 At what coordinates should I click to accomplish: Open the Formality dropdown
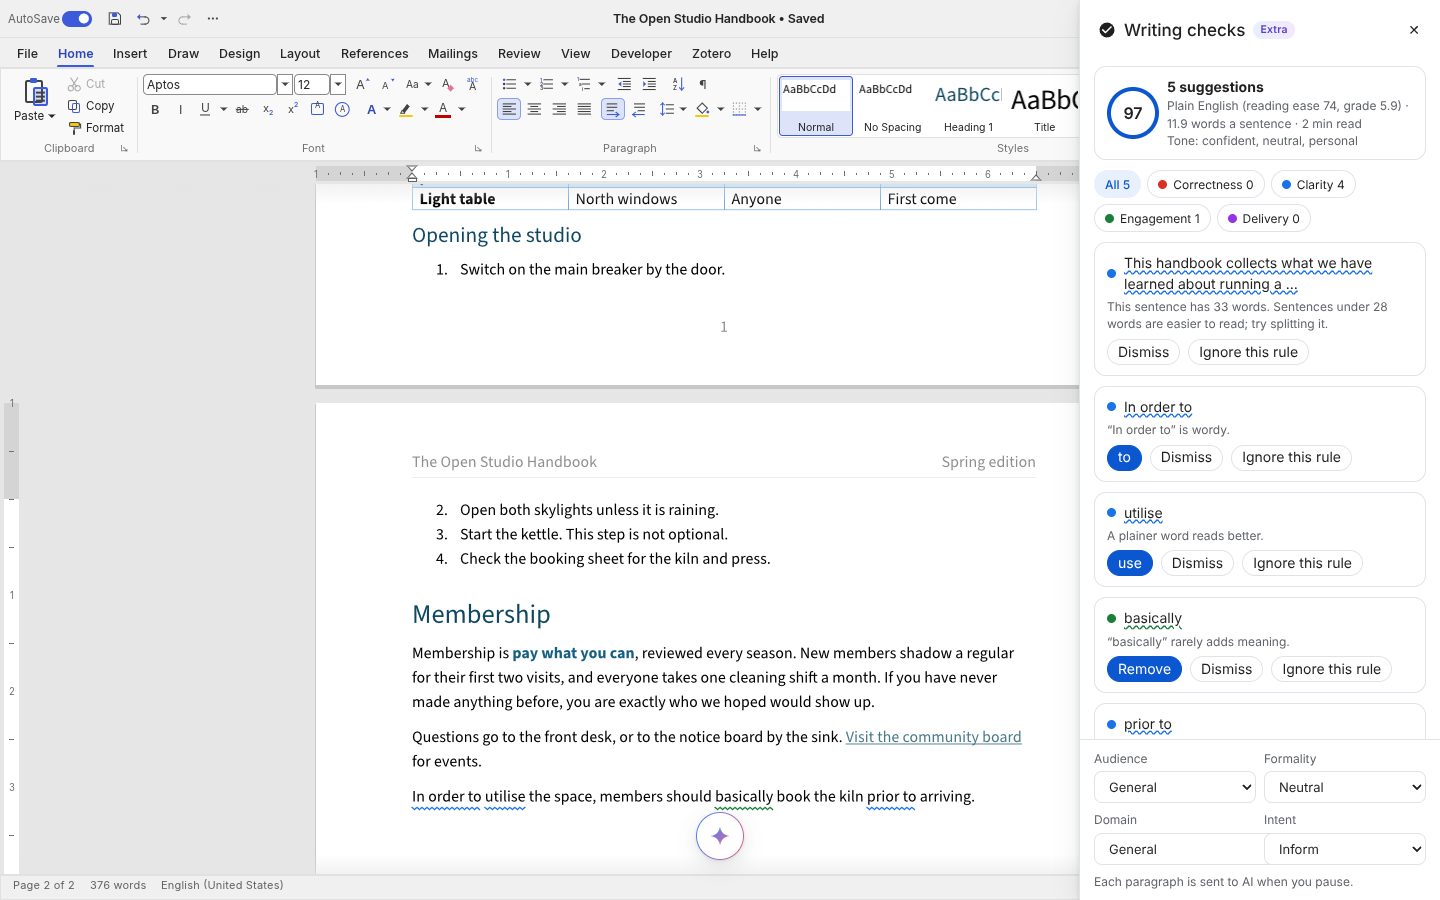(x=1345, y=787)
